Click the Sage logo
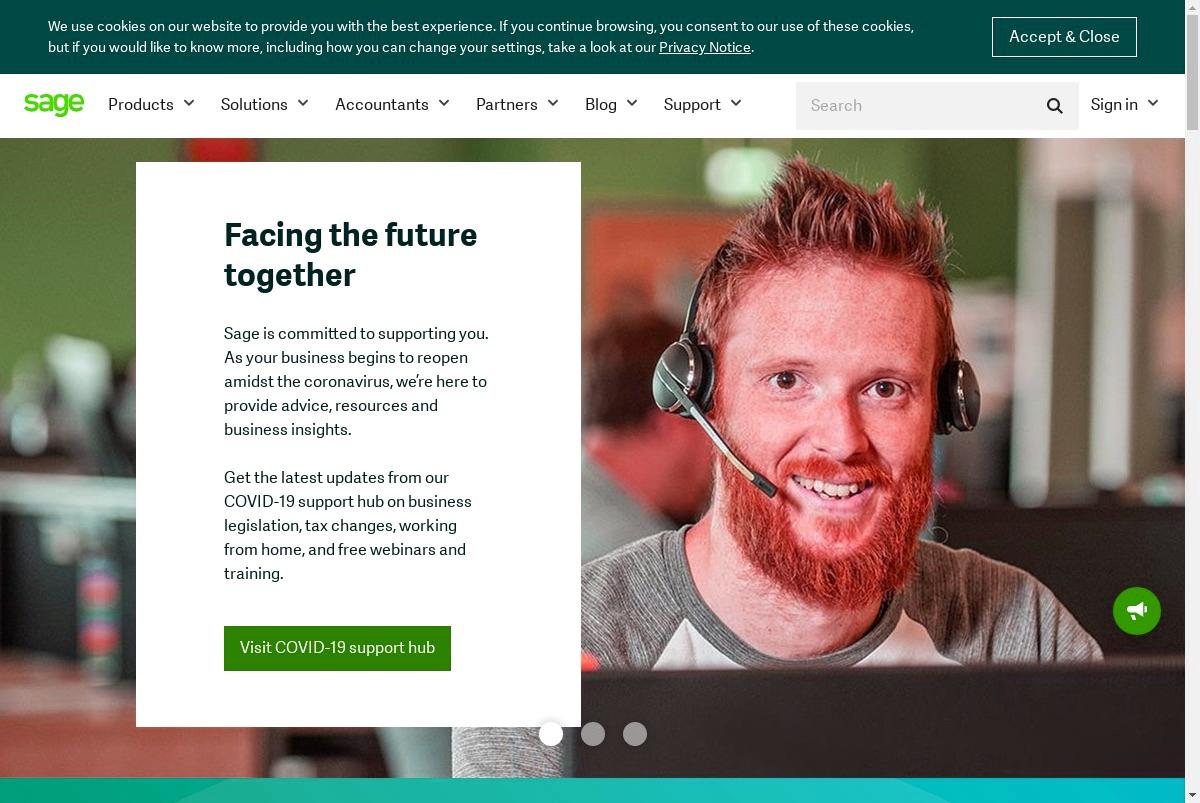 click(x=54, y=104)
